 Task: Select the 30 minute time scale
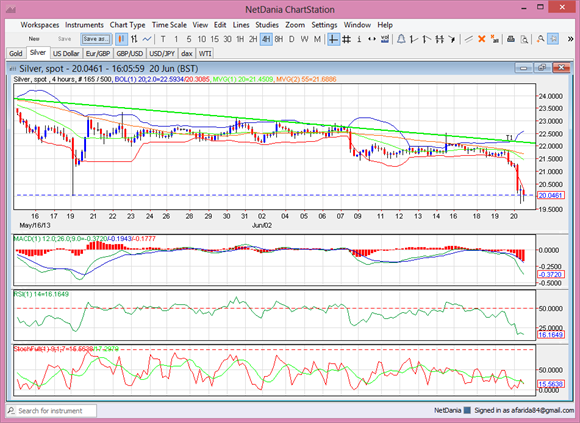(x=227, y=39)
